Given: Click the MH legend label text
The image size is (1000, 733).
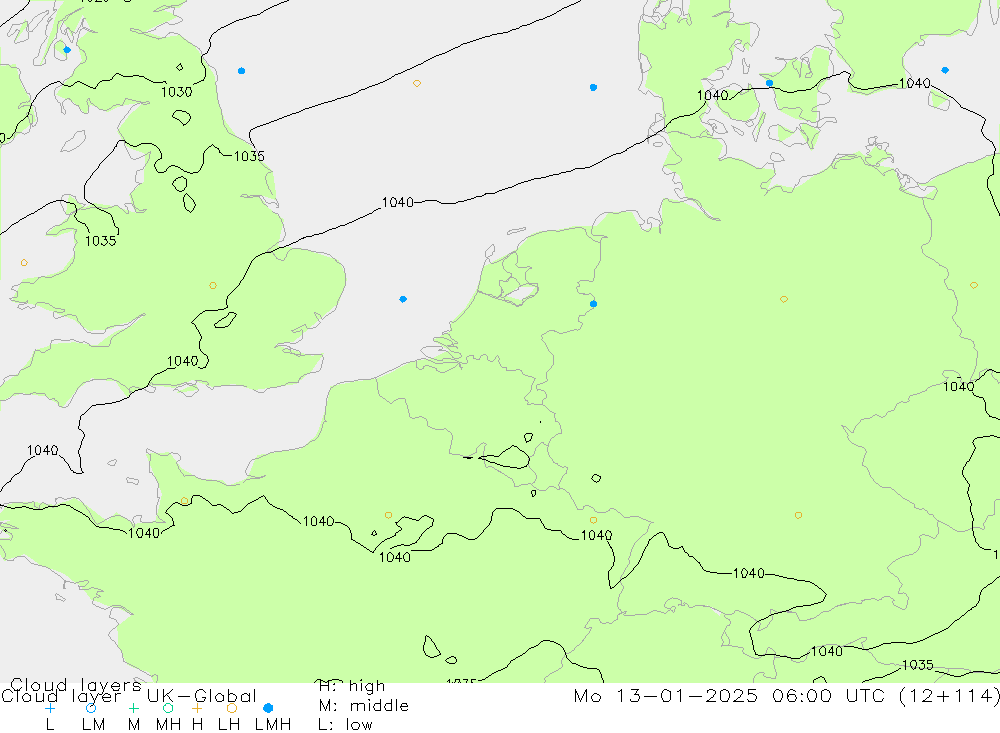Looking at the screenshot, I should (168, 725).
